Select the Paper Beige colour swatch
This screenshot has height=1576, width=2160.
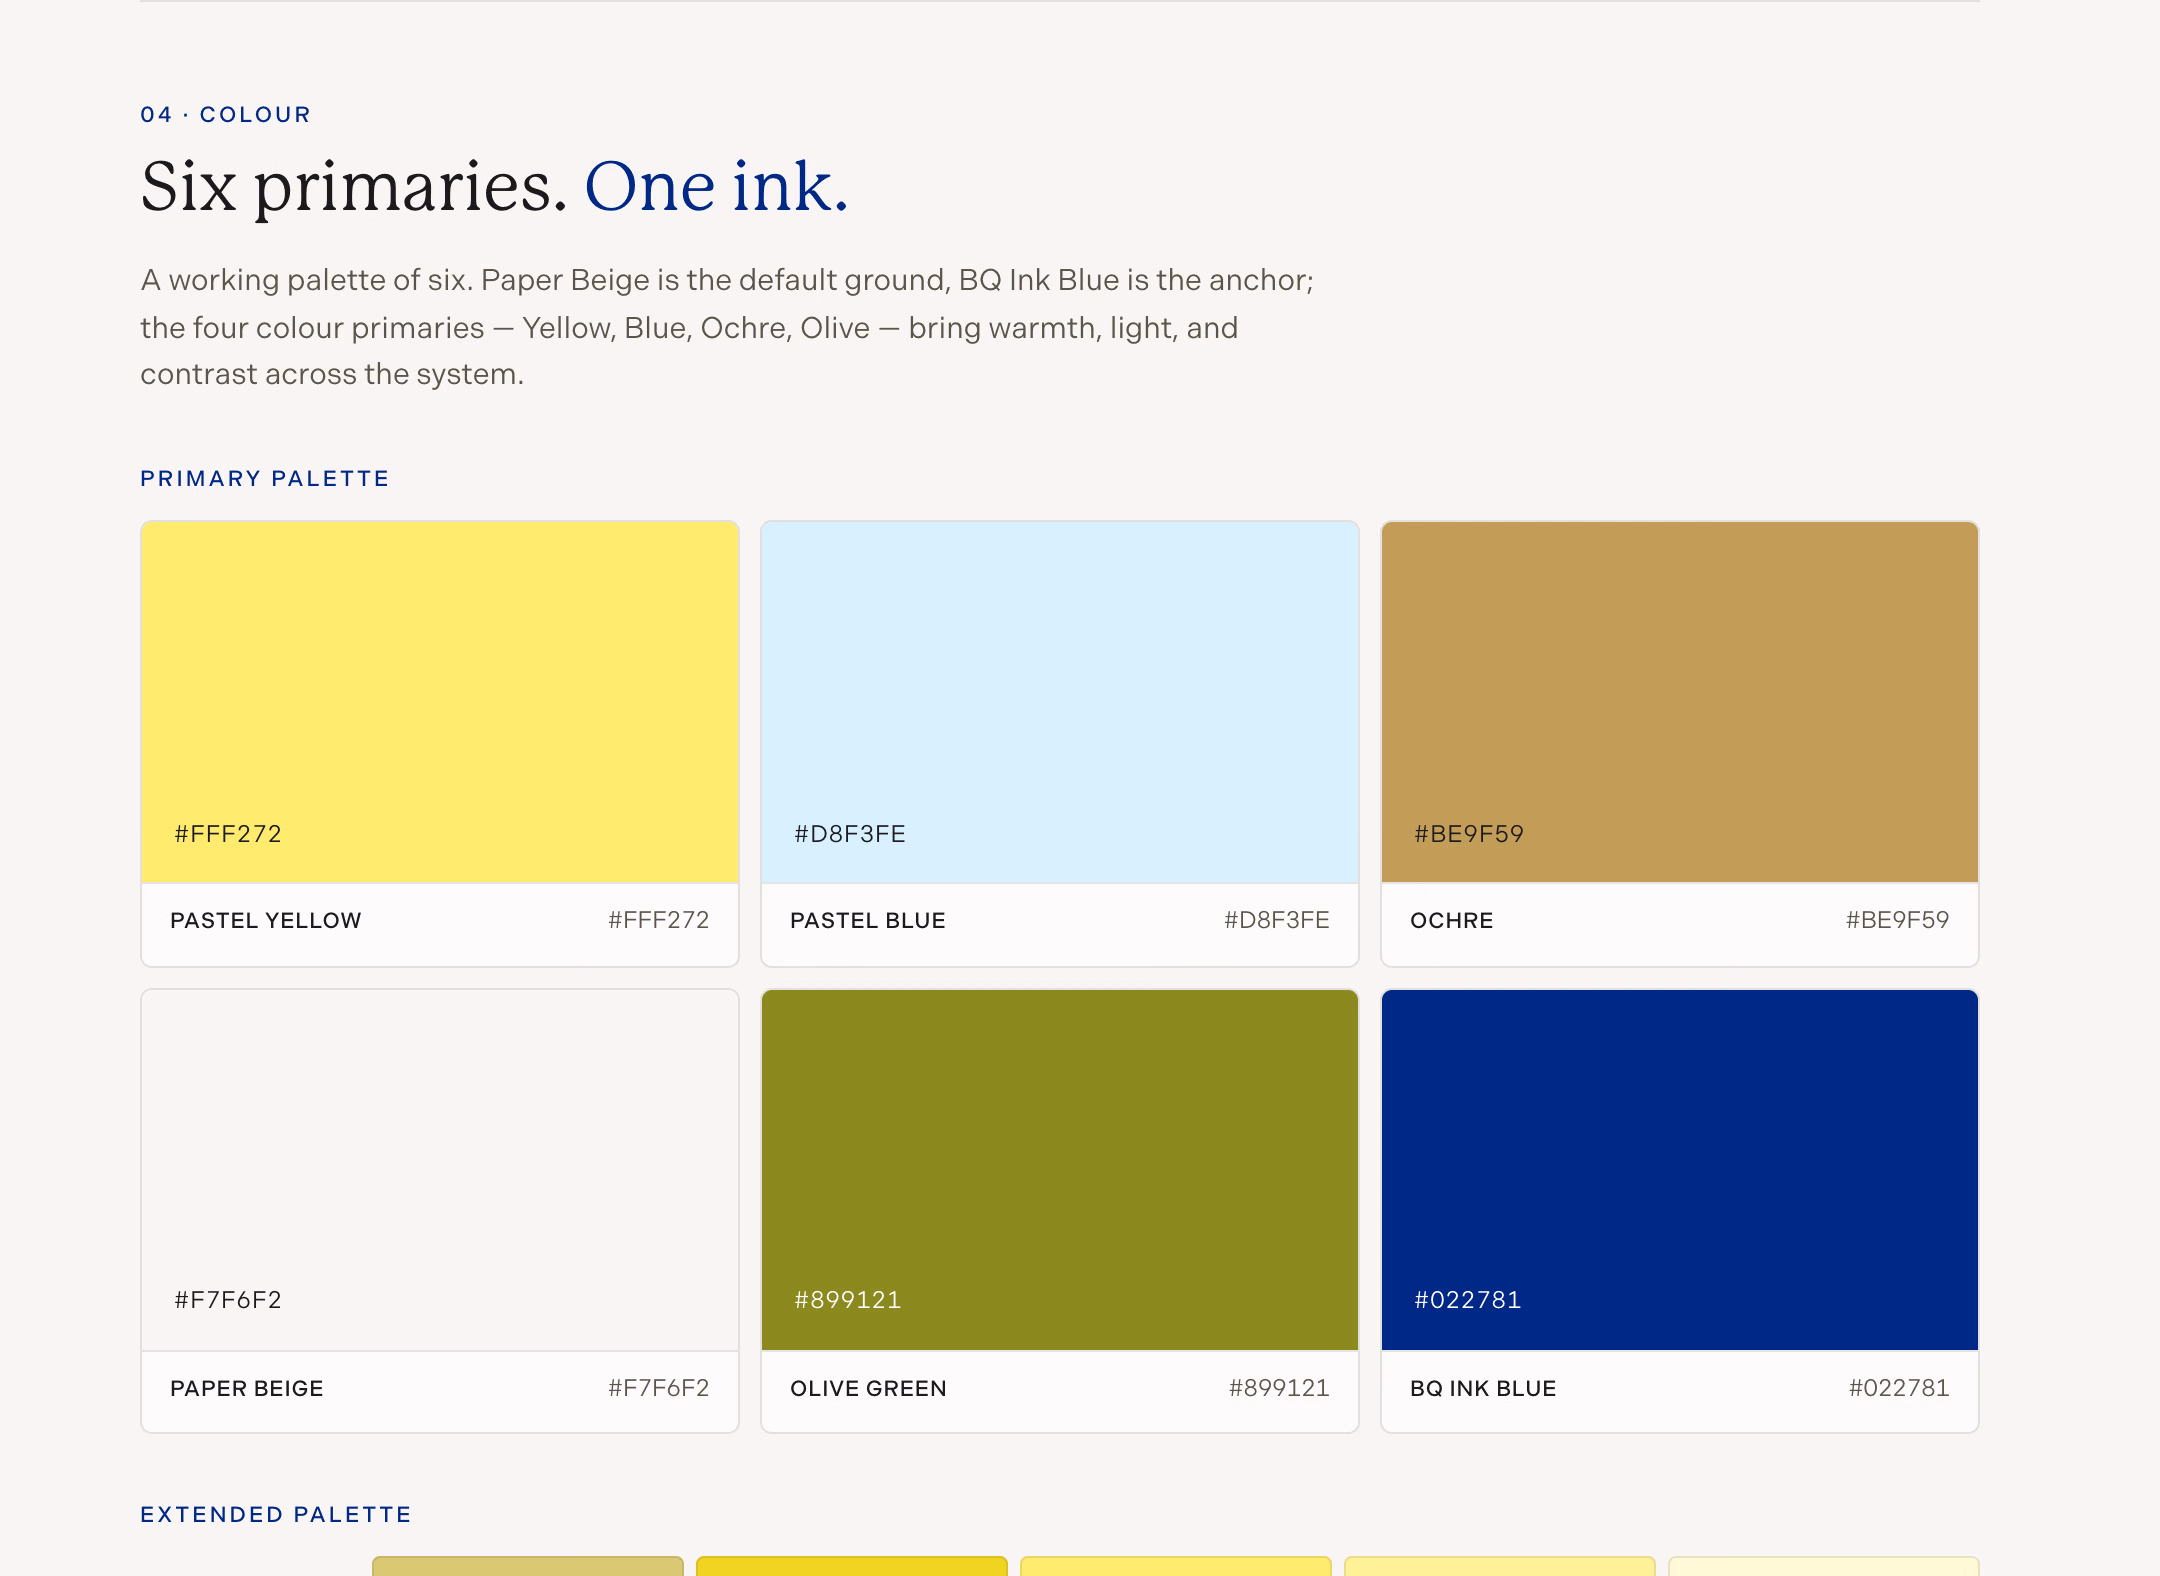coord(440,1170)
